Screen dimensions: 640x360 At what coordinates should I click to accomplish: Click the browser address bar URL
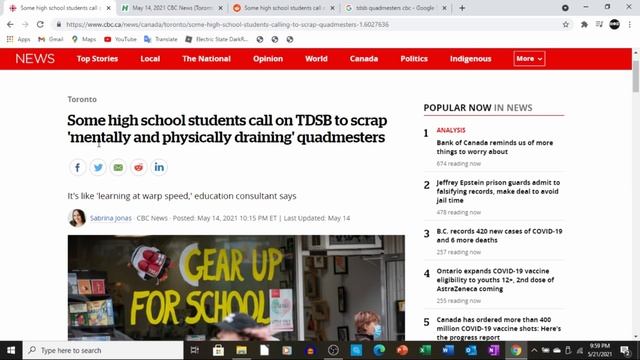coord(227,24)
